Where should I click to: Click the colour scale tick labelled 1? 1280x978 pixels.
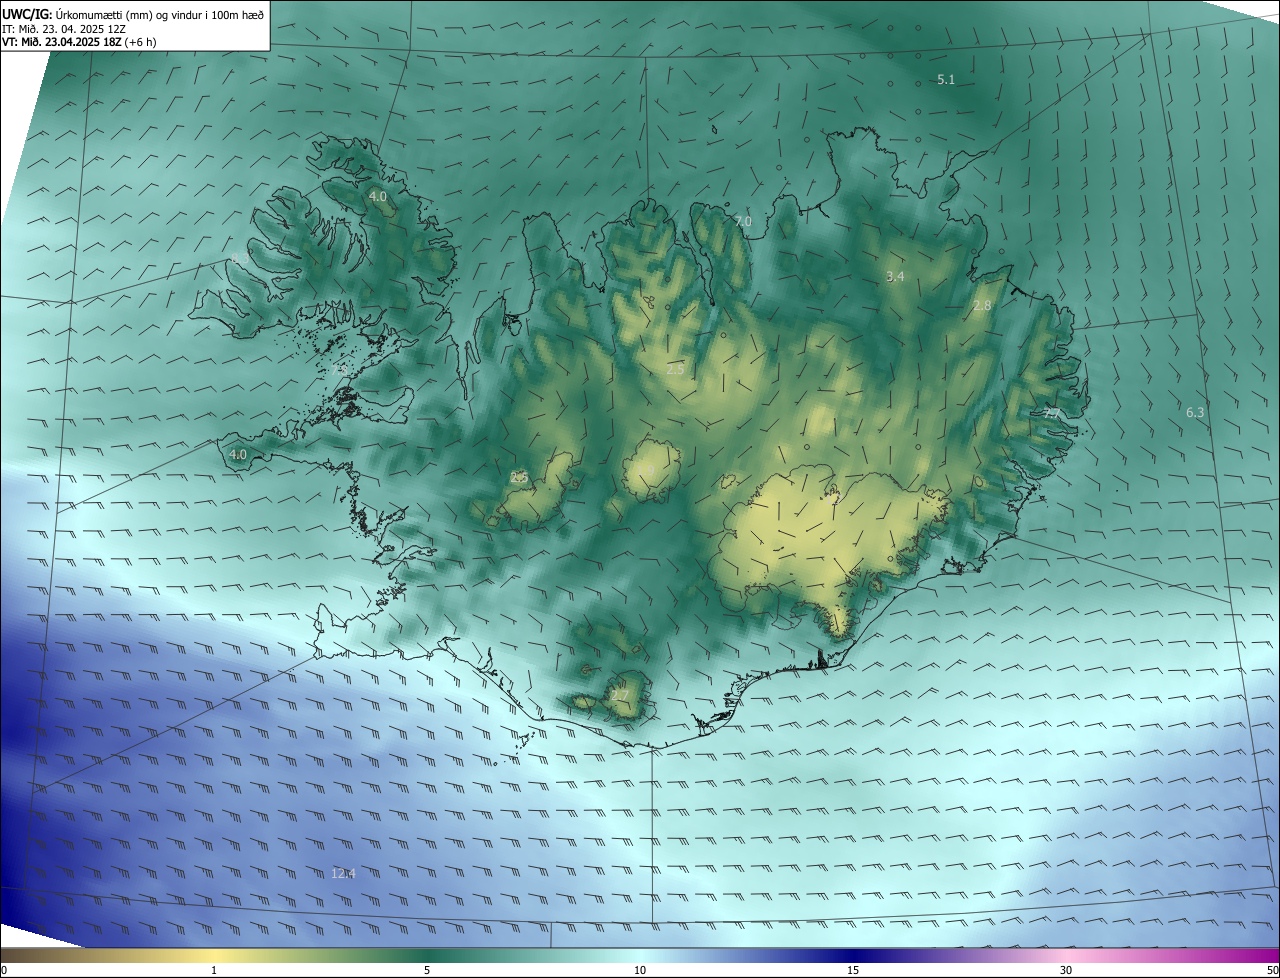click(214, 970)
